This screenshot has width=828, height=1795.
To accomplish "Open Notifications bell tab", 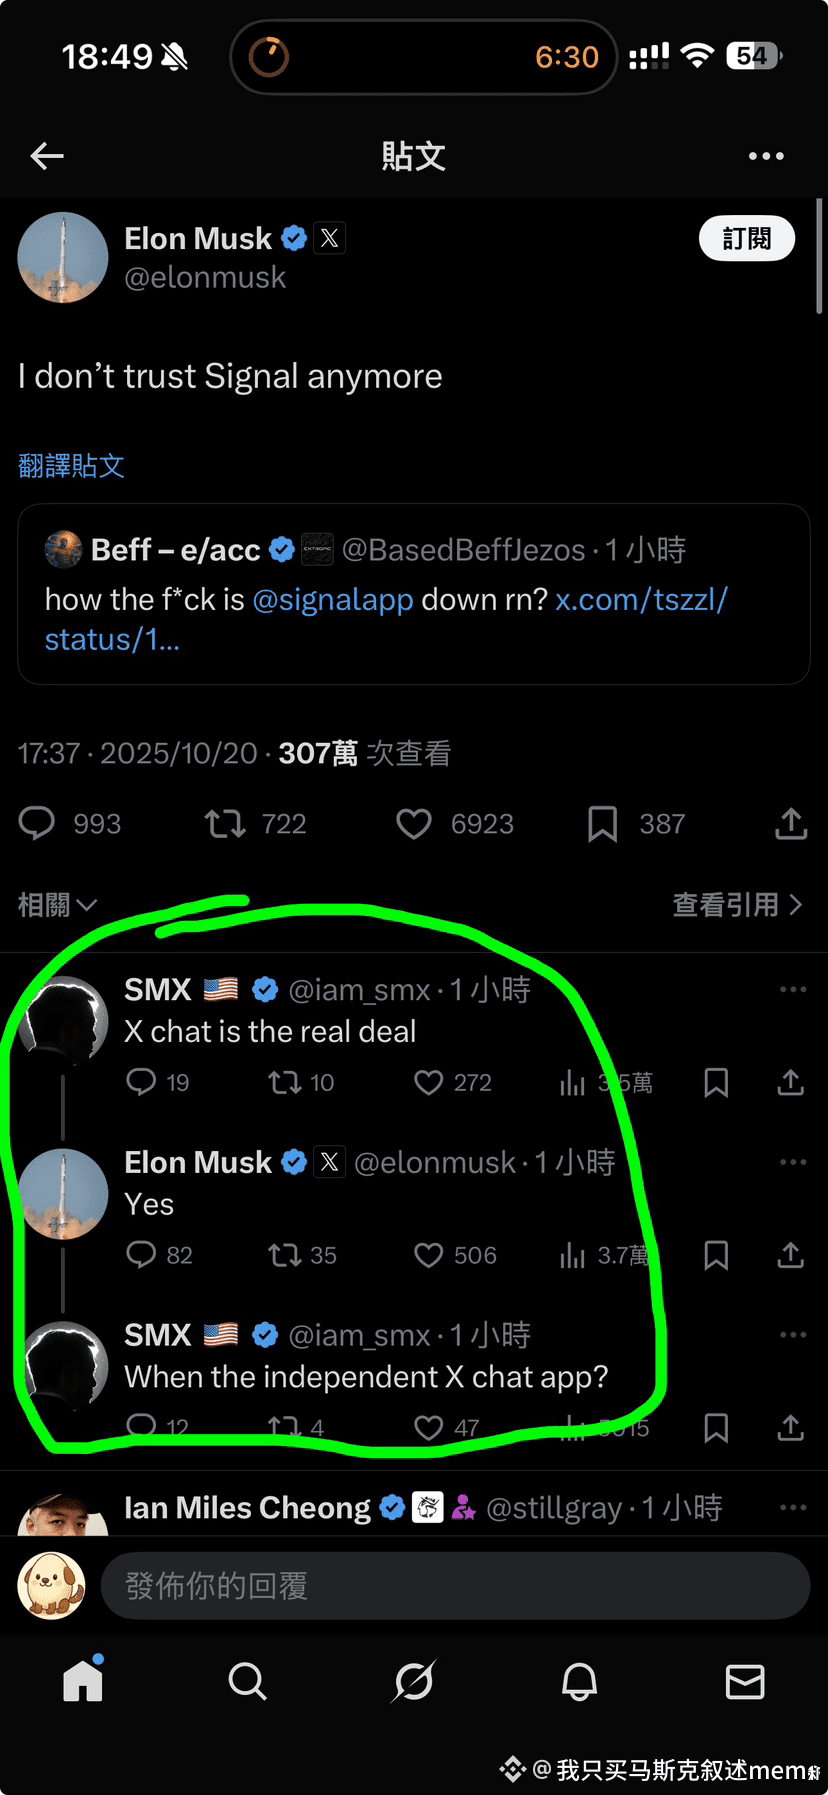I will [x=579, y=1682].
